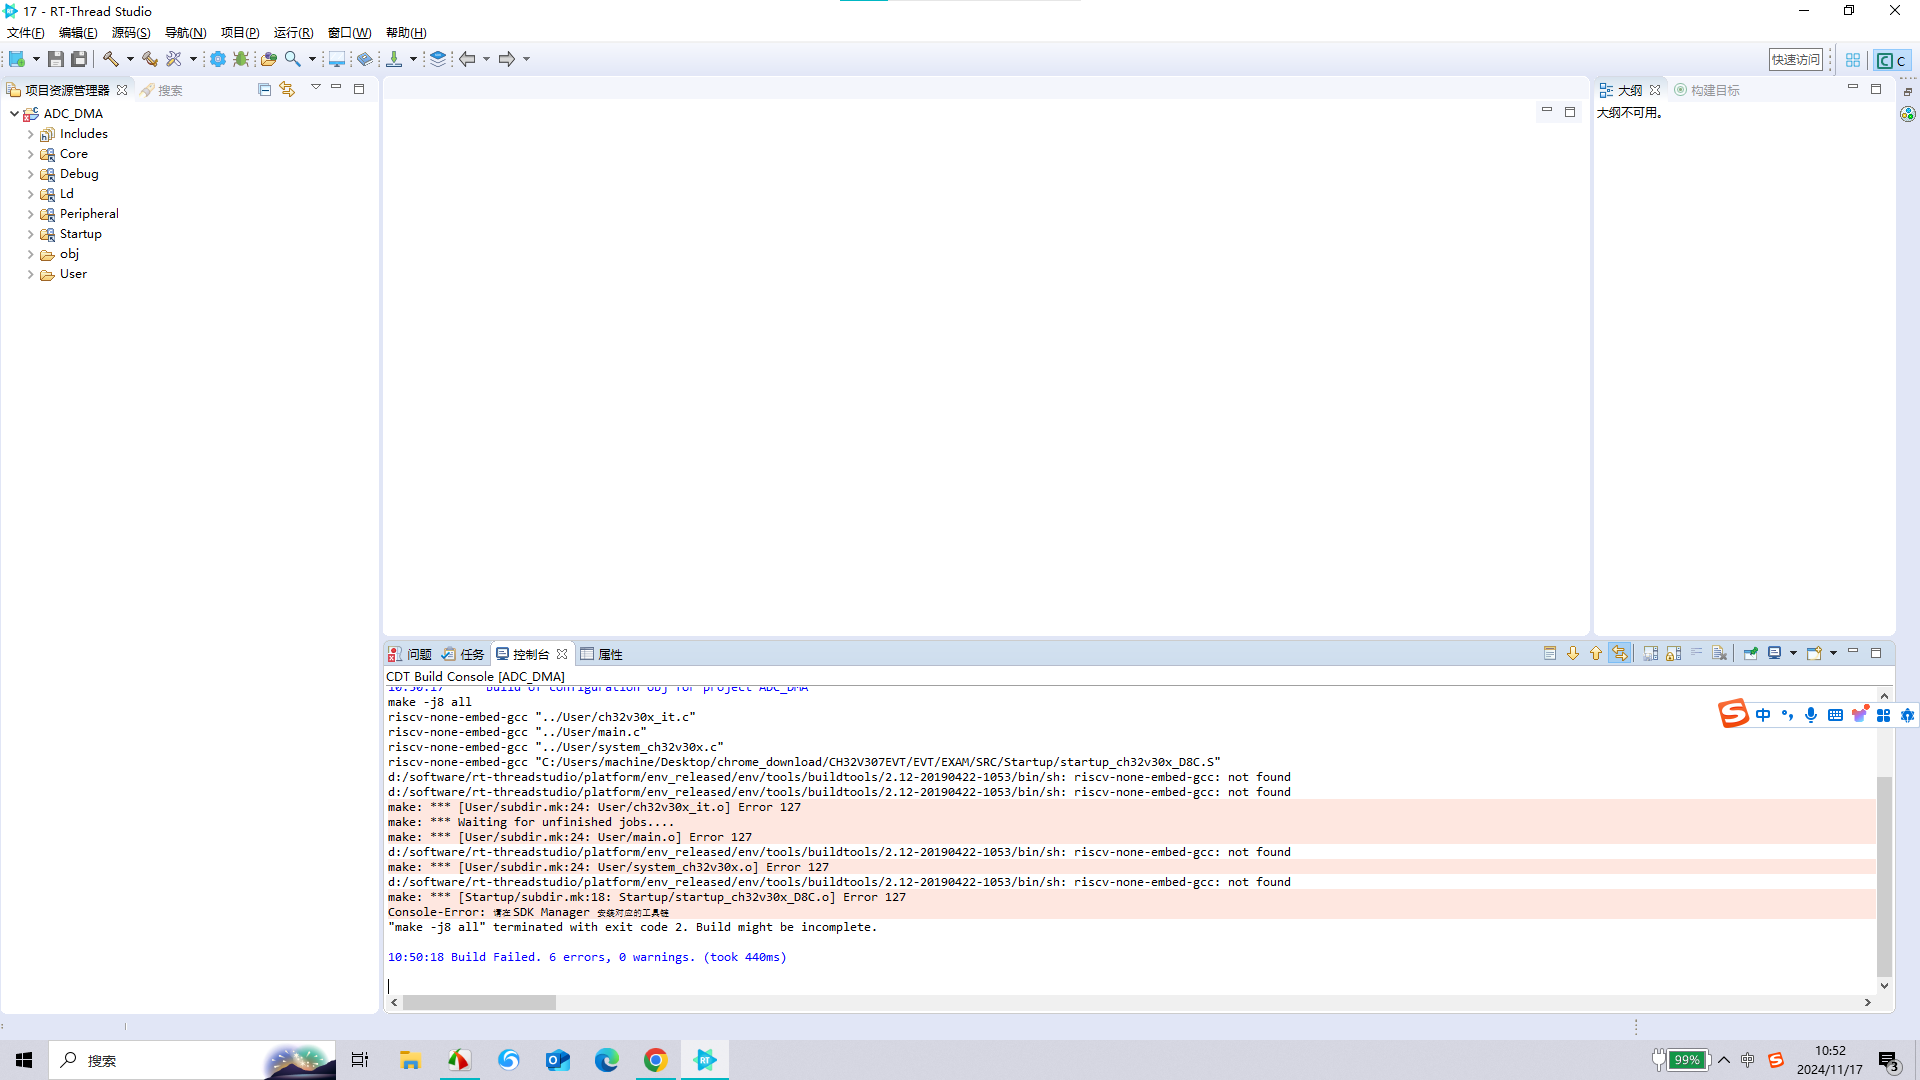Toggle Scroll Lock in console toolbar
The height and width of the screenshot is (1080, 1920).
pos(1674,653)
